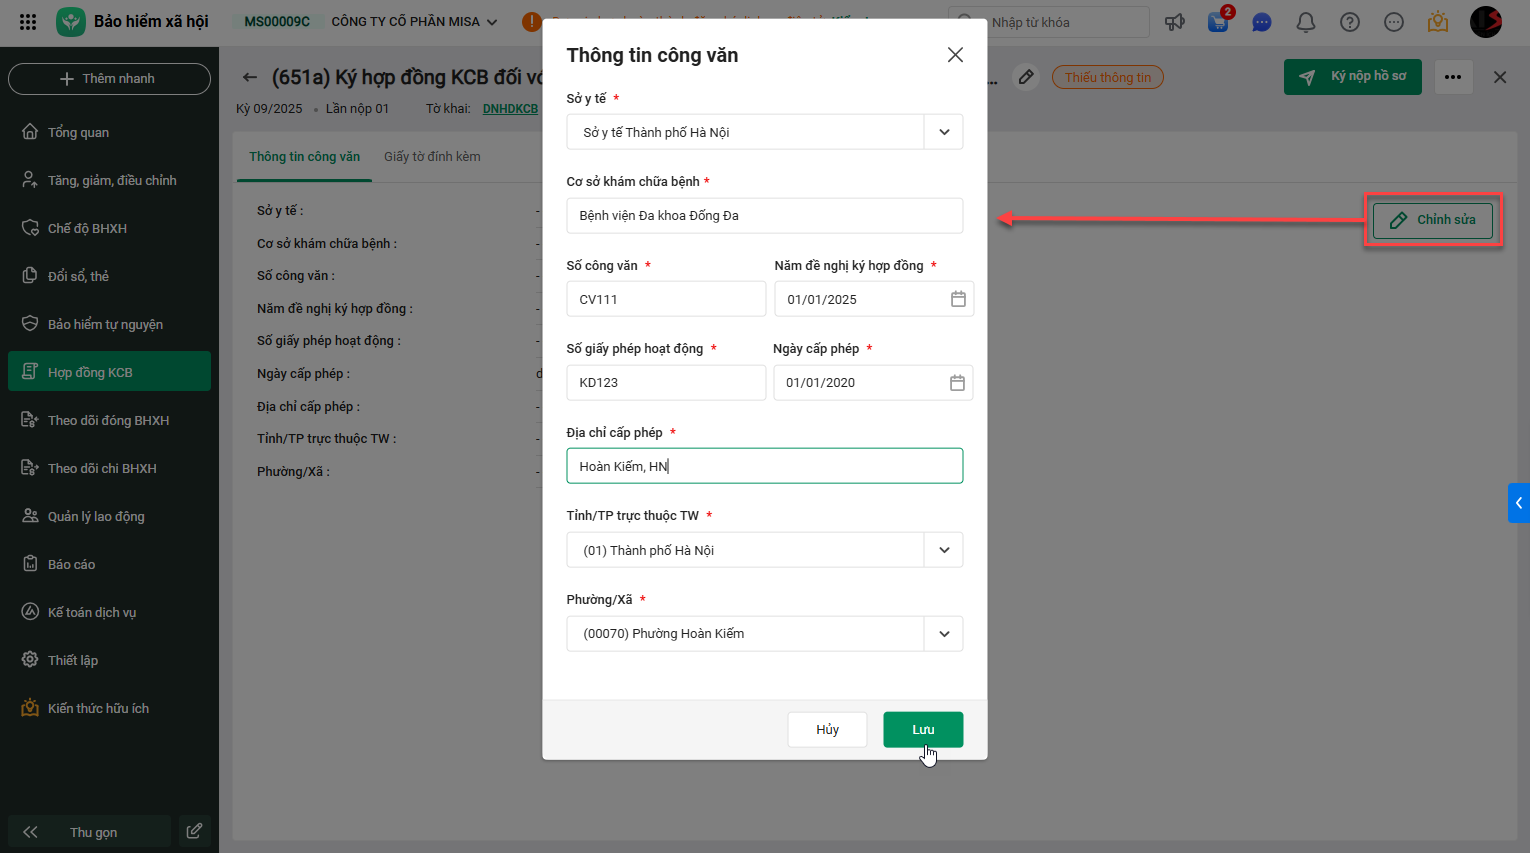Select Tổng quan in the sidebar
Screen dimensions: 1530x853
click(78, 132)
